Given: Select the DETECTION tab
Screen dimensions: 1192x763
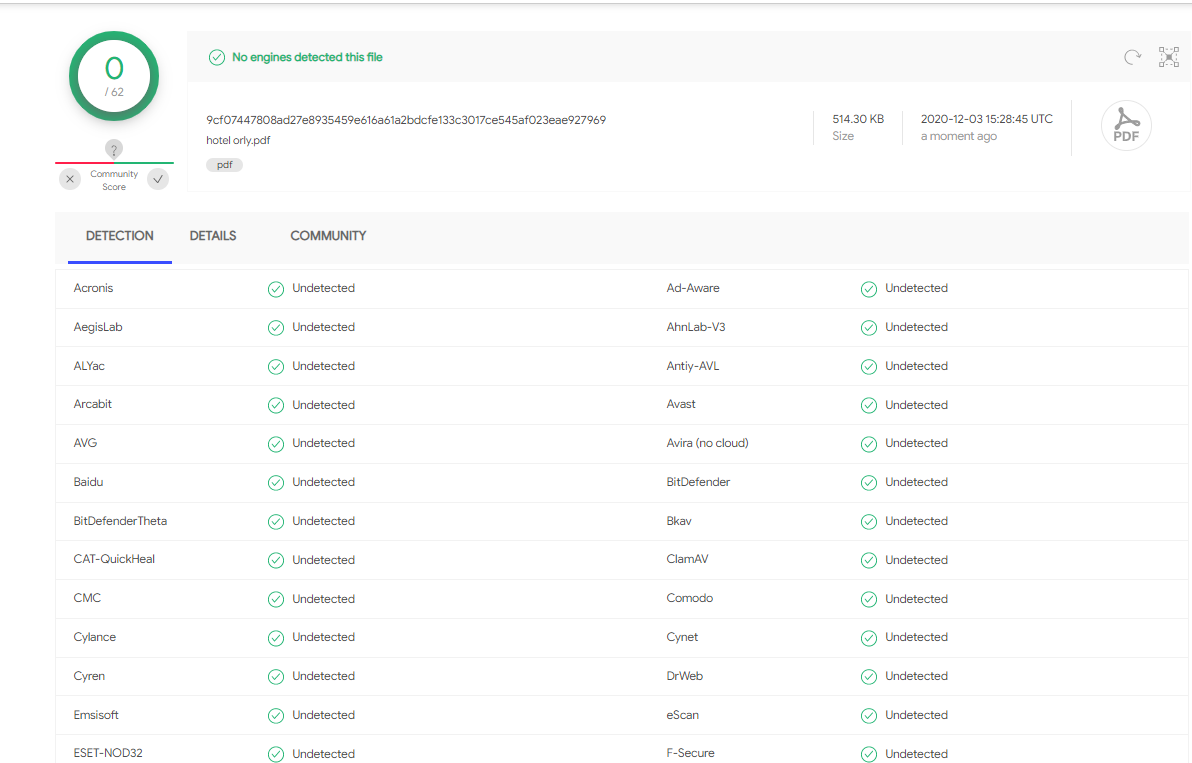Looking at the screenshot, I should (x=120, y=236).
